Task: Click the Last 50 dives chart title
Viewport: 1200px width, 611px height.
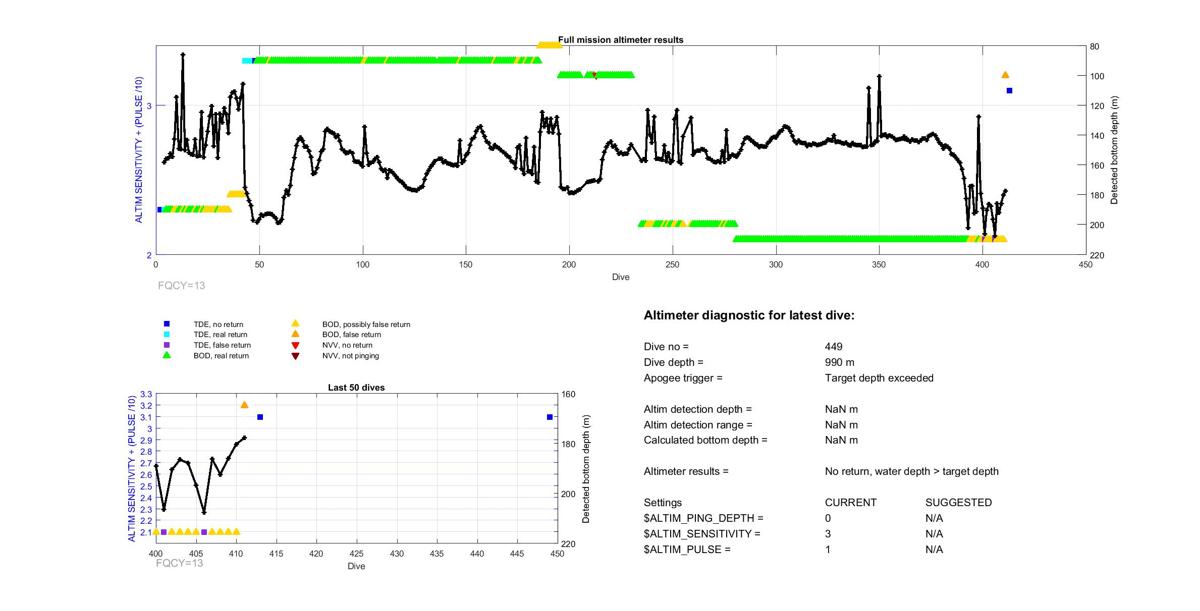Action: (x=357, y=387)
